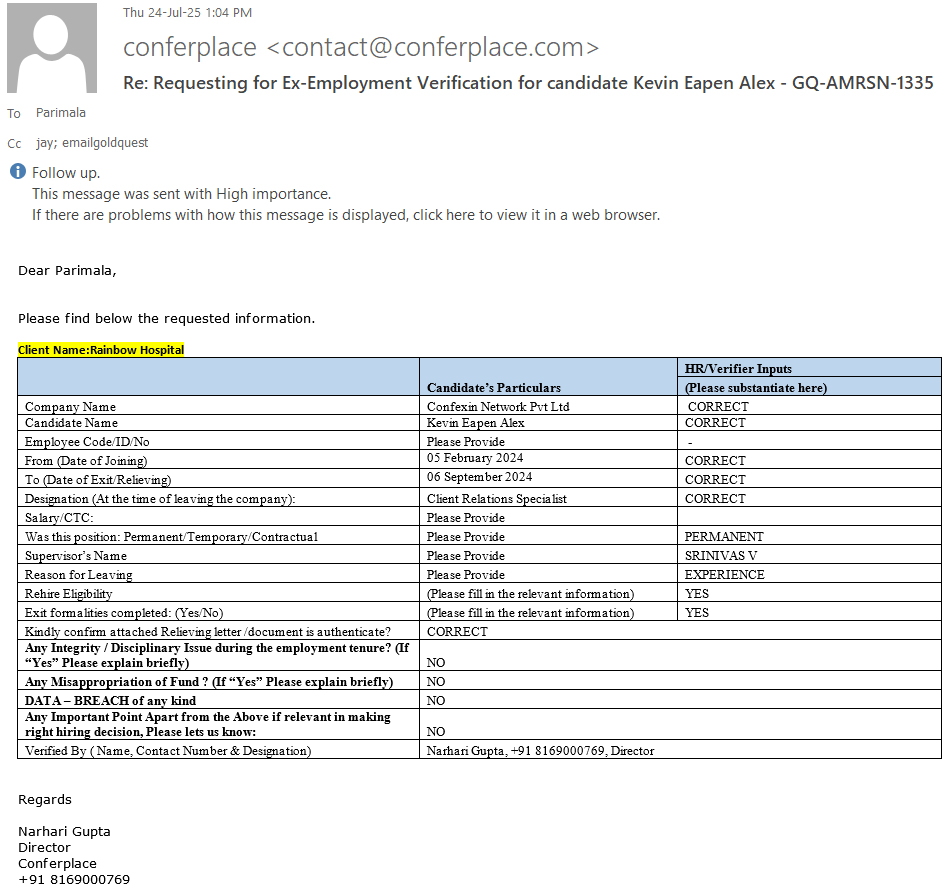This screenshot has height=888, width=952.
Task: Click the PERMANENT position type cell
Action: click(724, 537)
